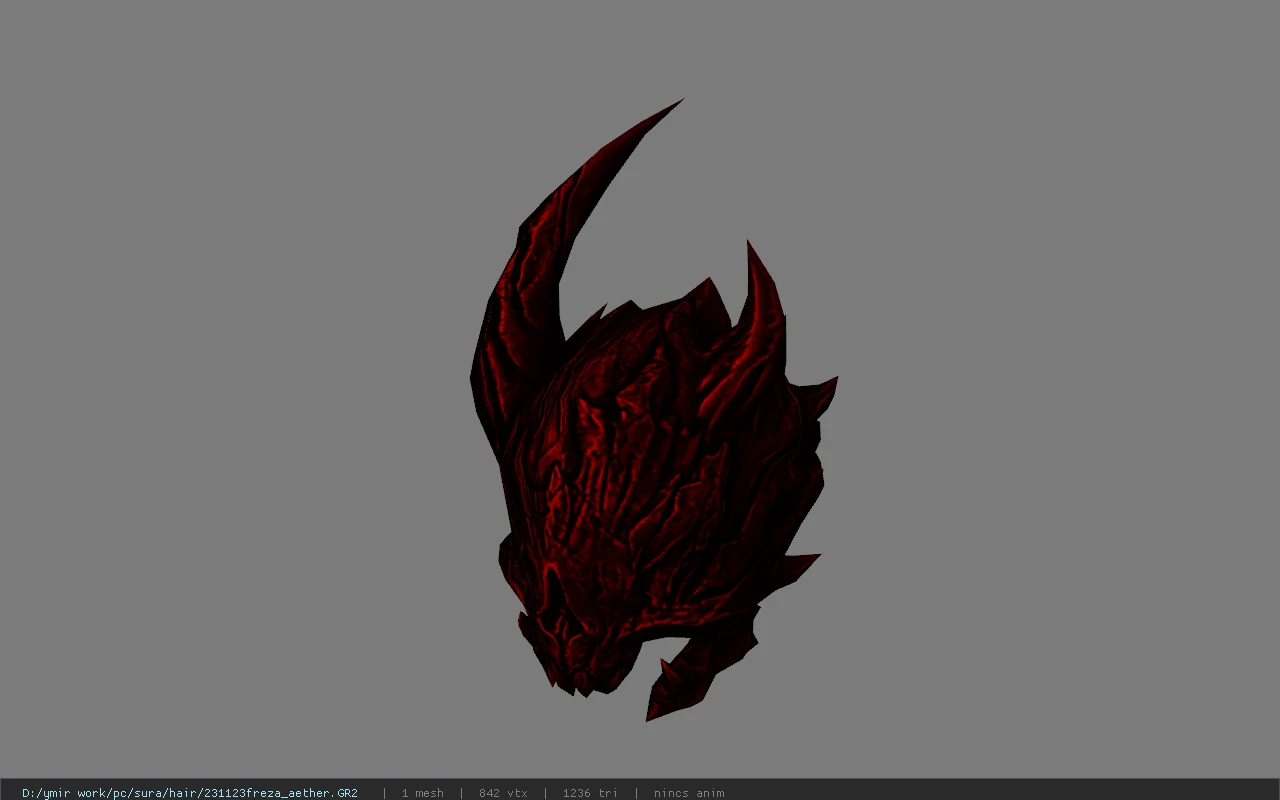Click the file path 231123freza_aether.GR2
1280x800 pixels.
point(190,793)
